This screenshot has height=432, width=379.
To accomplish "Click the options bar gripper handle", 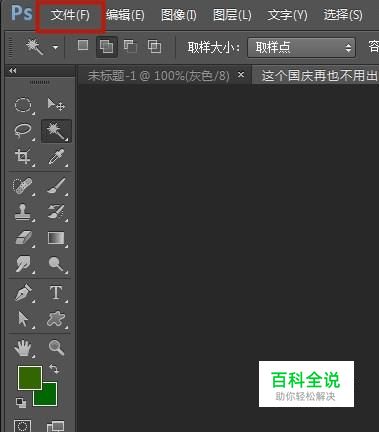I will pos(11,47).
